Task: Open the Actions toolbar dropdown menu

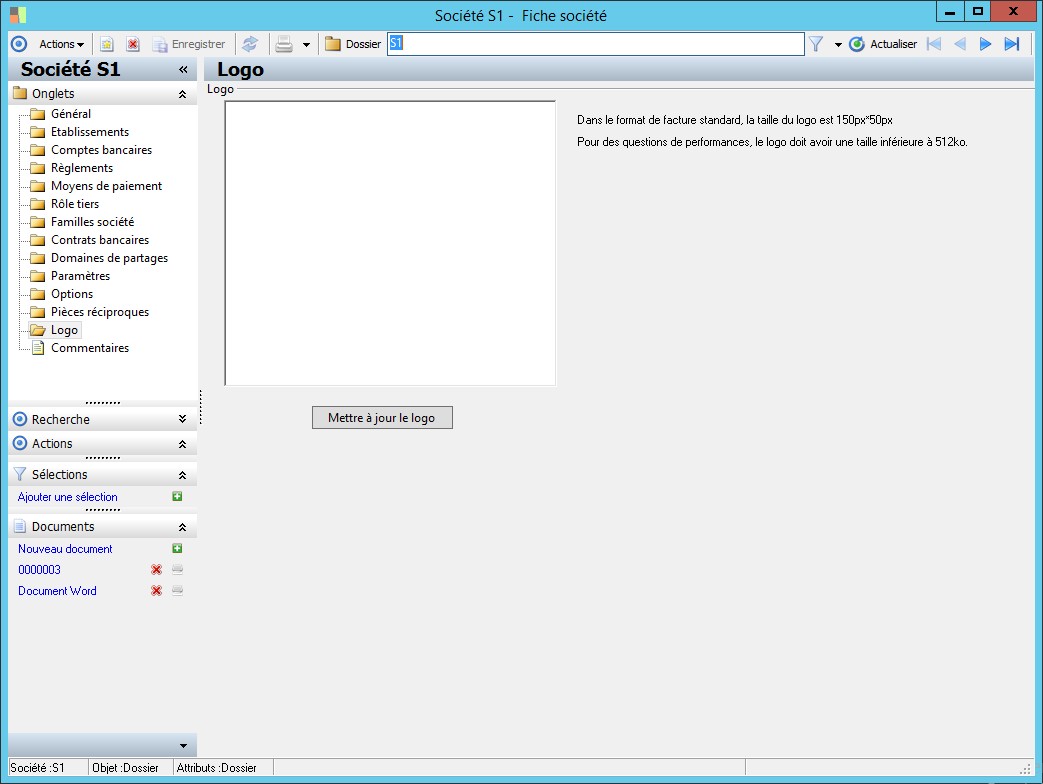Action: pyautogui.click(x=61, y=44)
